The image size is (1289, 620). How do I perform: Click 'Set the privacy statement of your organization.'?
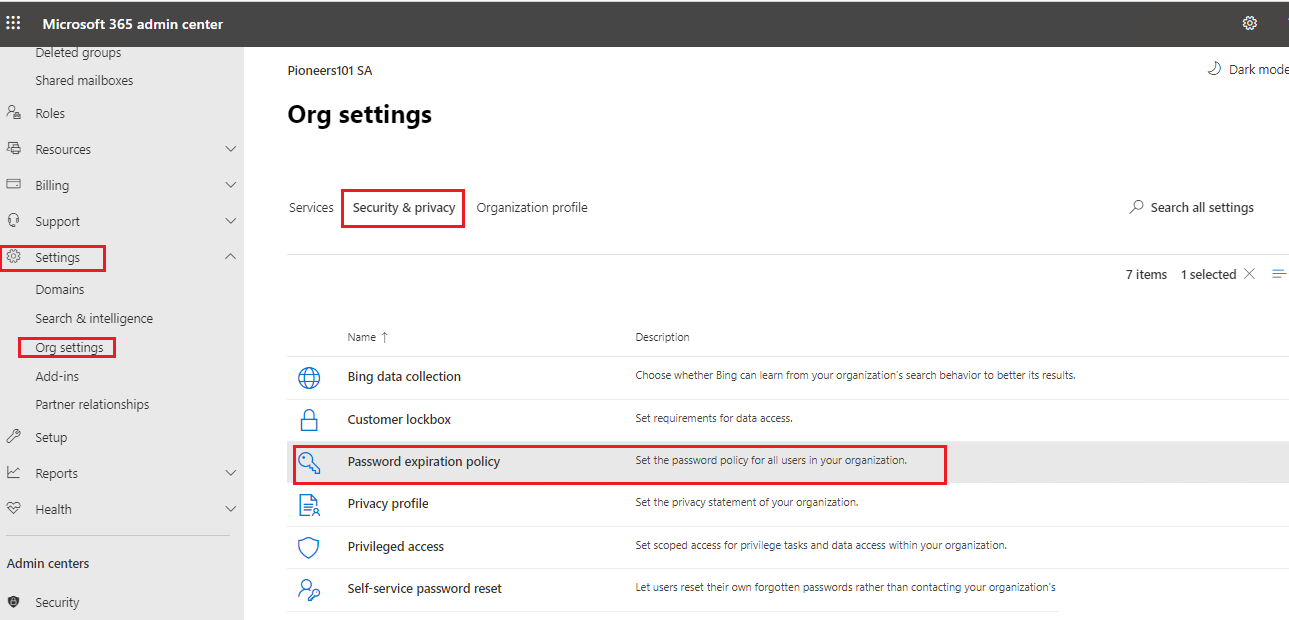coord(747,502)
